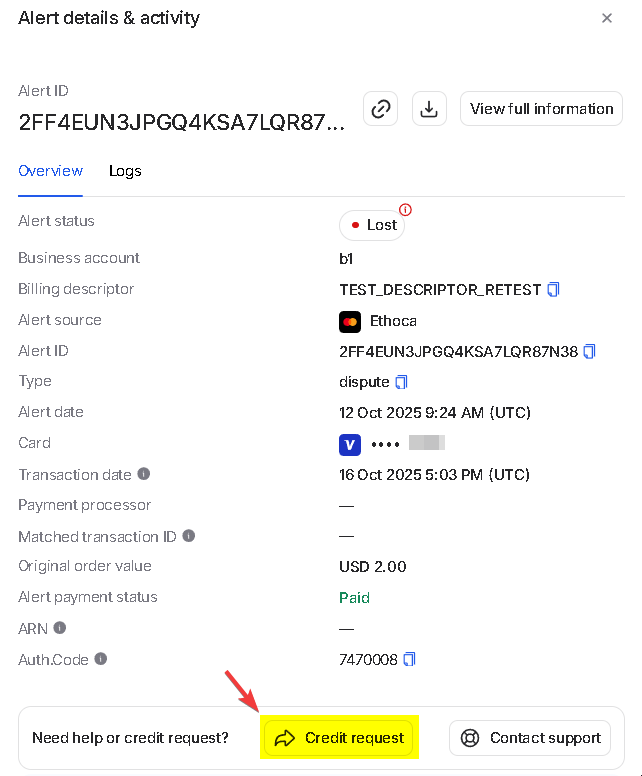Show info tooltip for ARN
Image resolution: width=642 pixels, height=776 pixels.
pos(60,628)
